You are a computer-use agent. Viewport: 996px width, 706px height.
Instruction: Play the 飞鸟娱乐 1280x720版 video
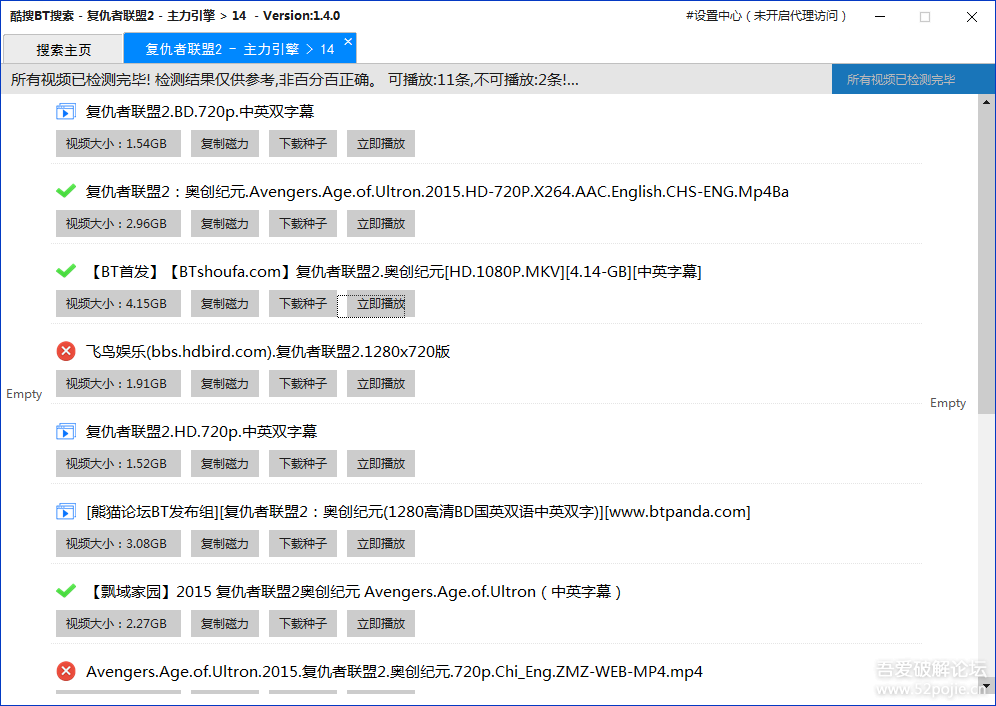pos(381,384)
